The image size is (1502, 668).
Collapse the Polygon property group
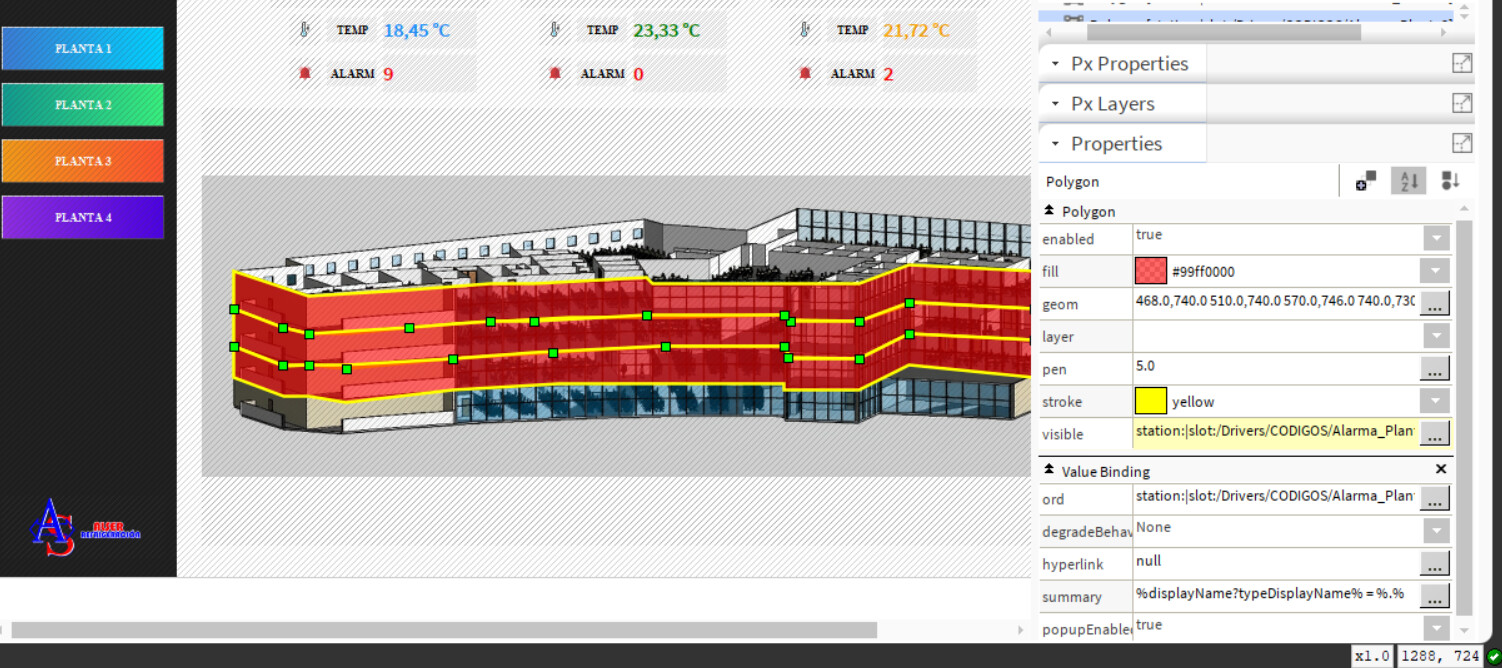[1049, 211]
